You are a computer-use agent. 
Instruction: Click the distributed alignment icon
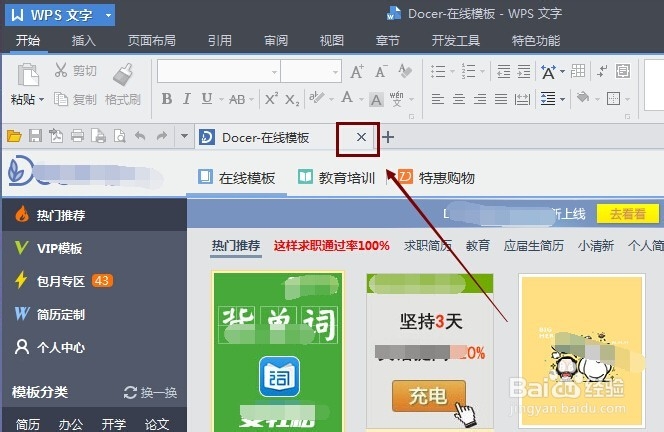point(522,99)
